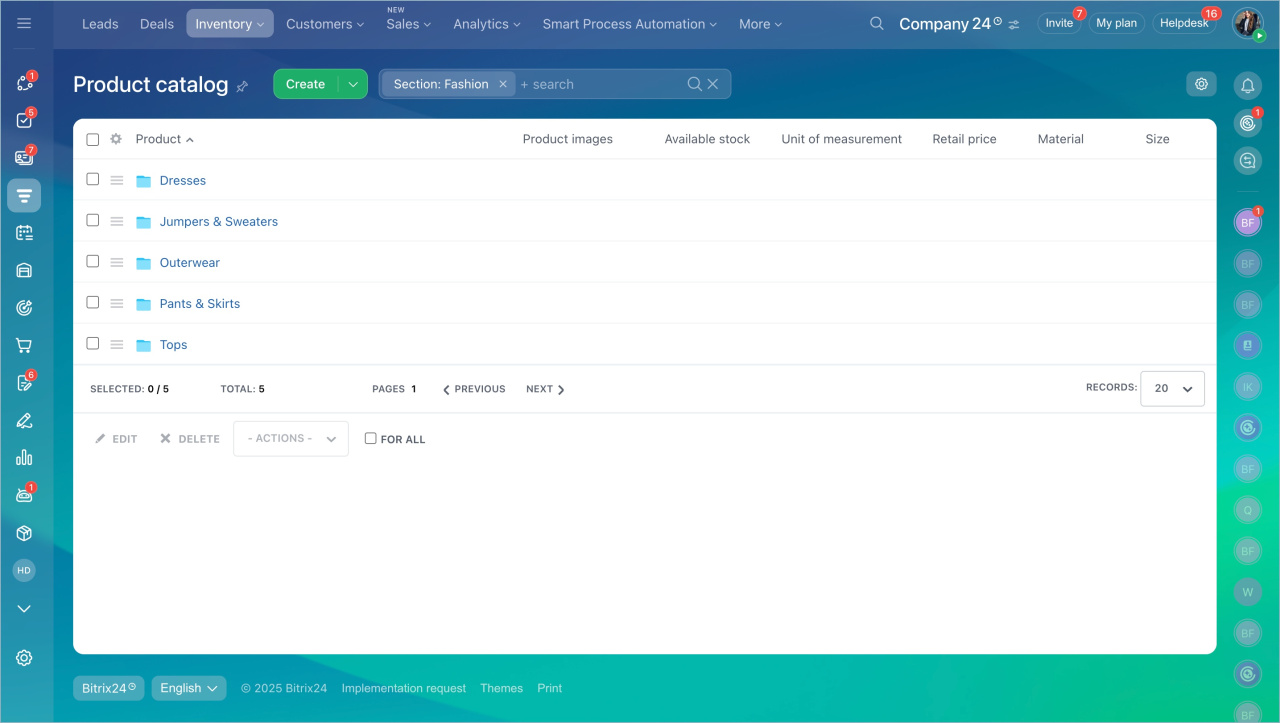Open the Outerwear folder link
Image resolution: width=1280 pixels, height=723 pixels.
pyautogui.click(x=189, y=263)
